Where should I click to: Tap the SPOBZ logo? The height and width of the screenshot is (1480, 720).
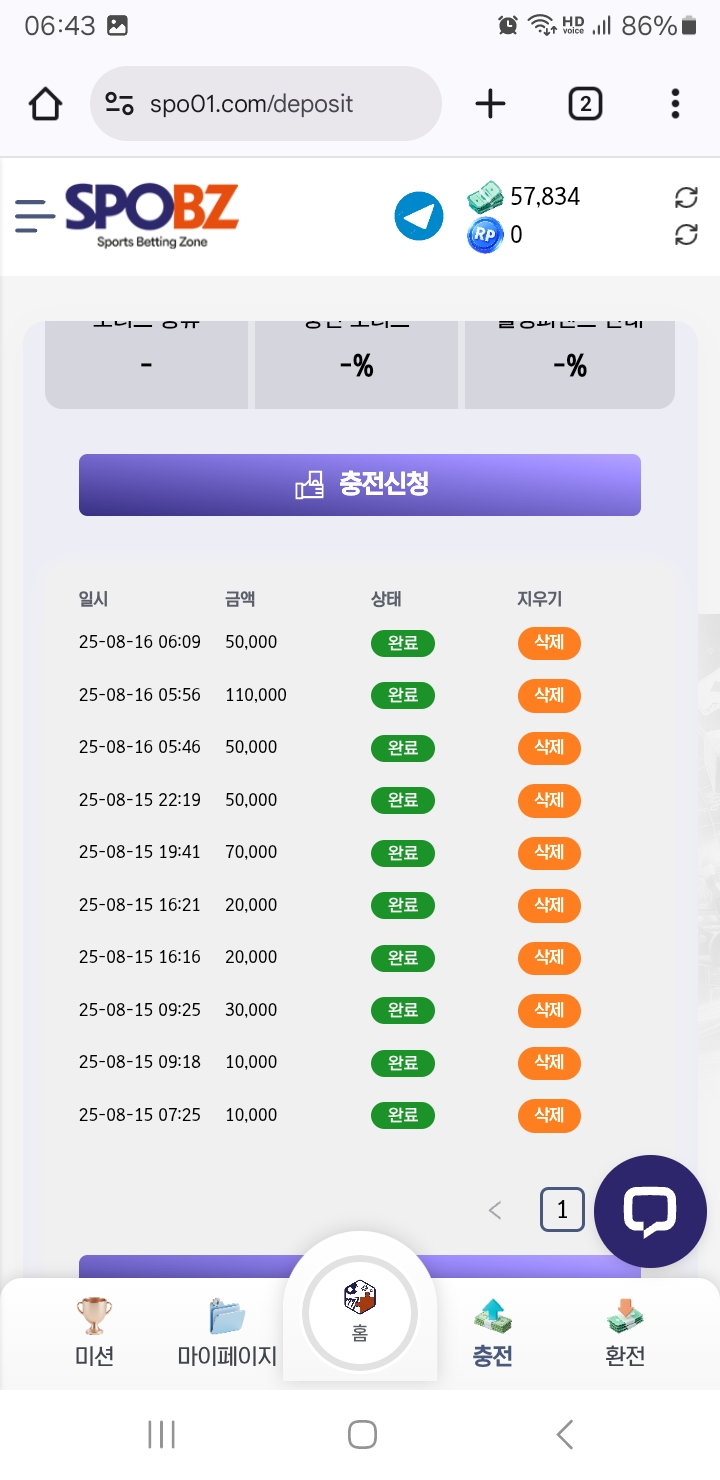pos(152,214)
